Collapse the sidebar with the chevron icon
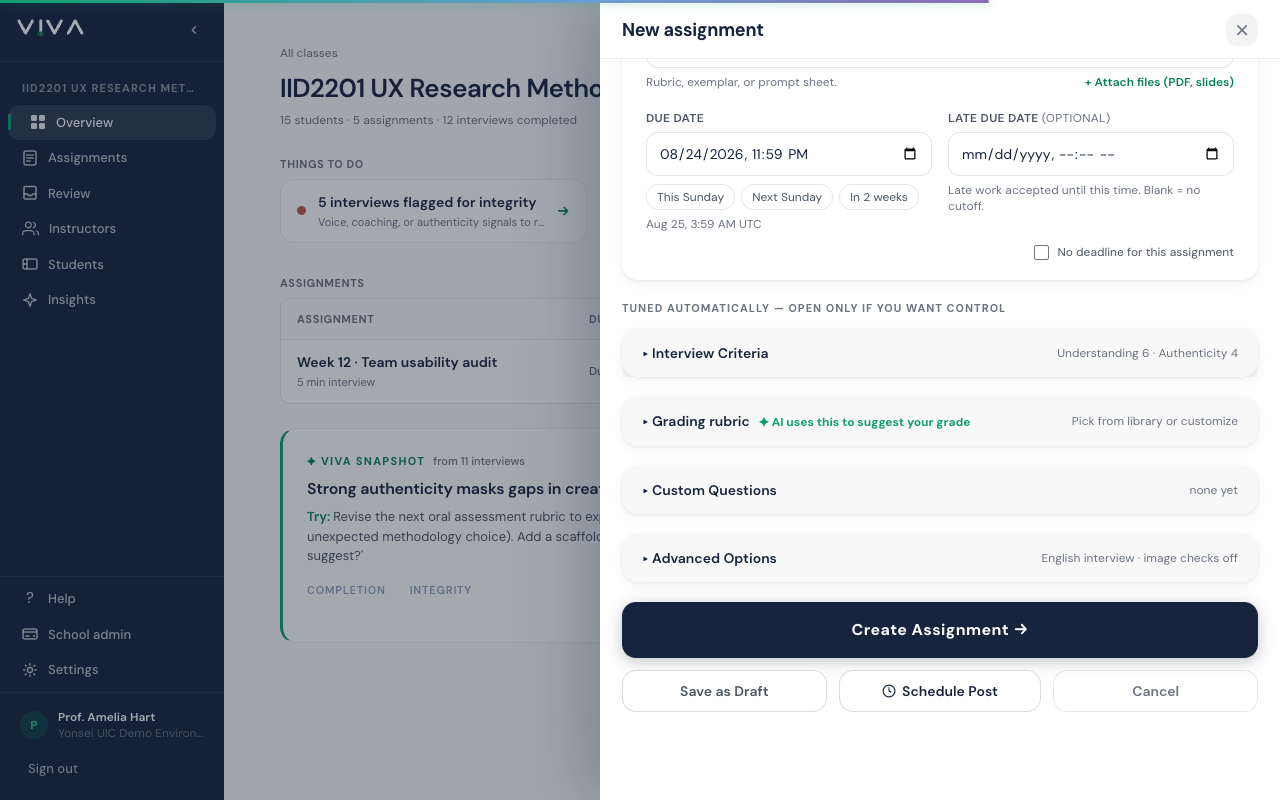Viewport: 1280px width, 800px height. coord(194,30)
